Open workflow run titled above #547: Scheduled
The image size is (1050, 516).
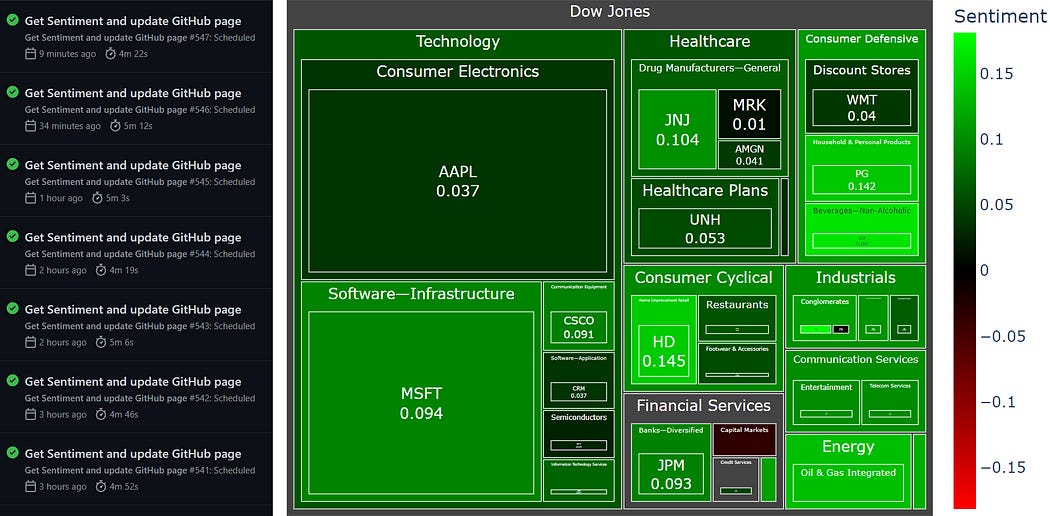pos(133,21)
